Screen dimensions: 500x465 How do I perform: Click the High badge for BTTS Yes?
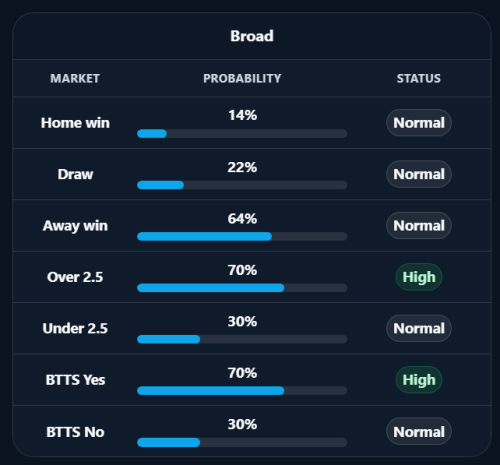pos(419,380)
